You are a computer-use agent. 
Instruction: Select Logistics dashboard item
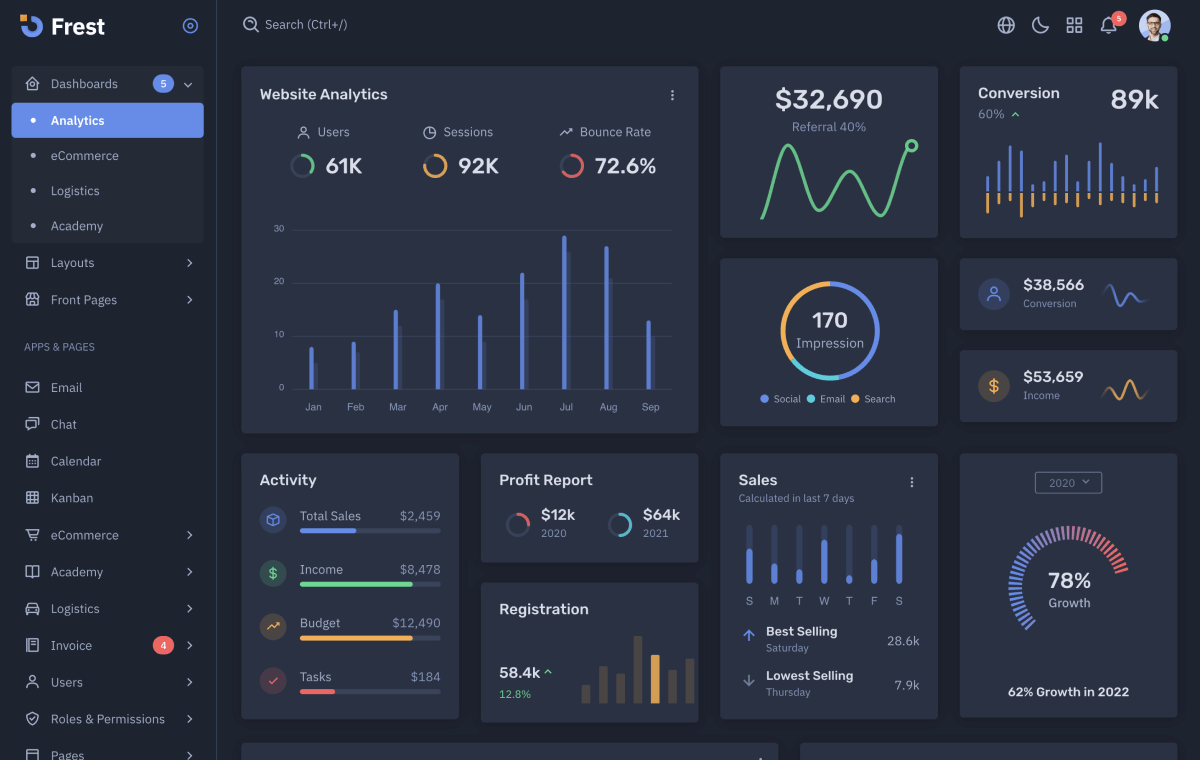75,191
